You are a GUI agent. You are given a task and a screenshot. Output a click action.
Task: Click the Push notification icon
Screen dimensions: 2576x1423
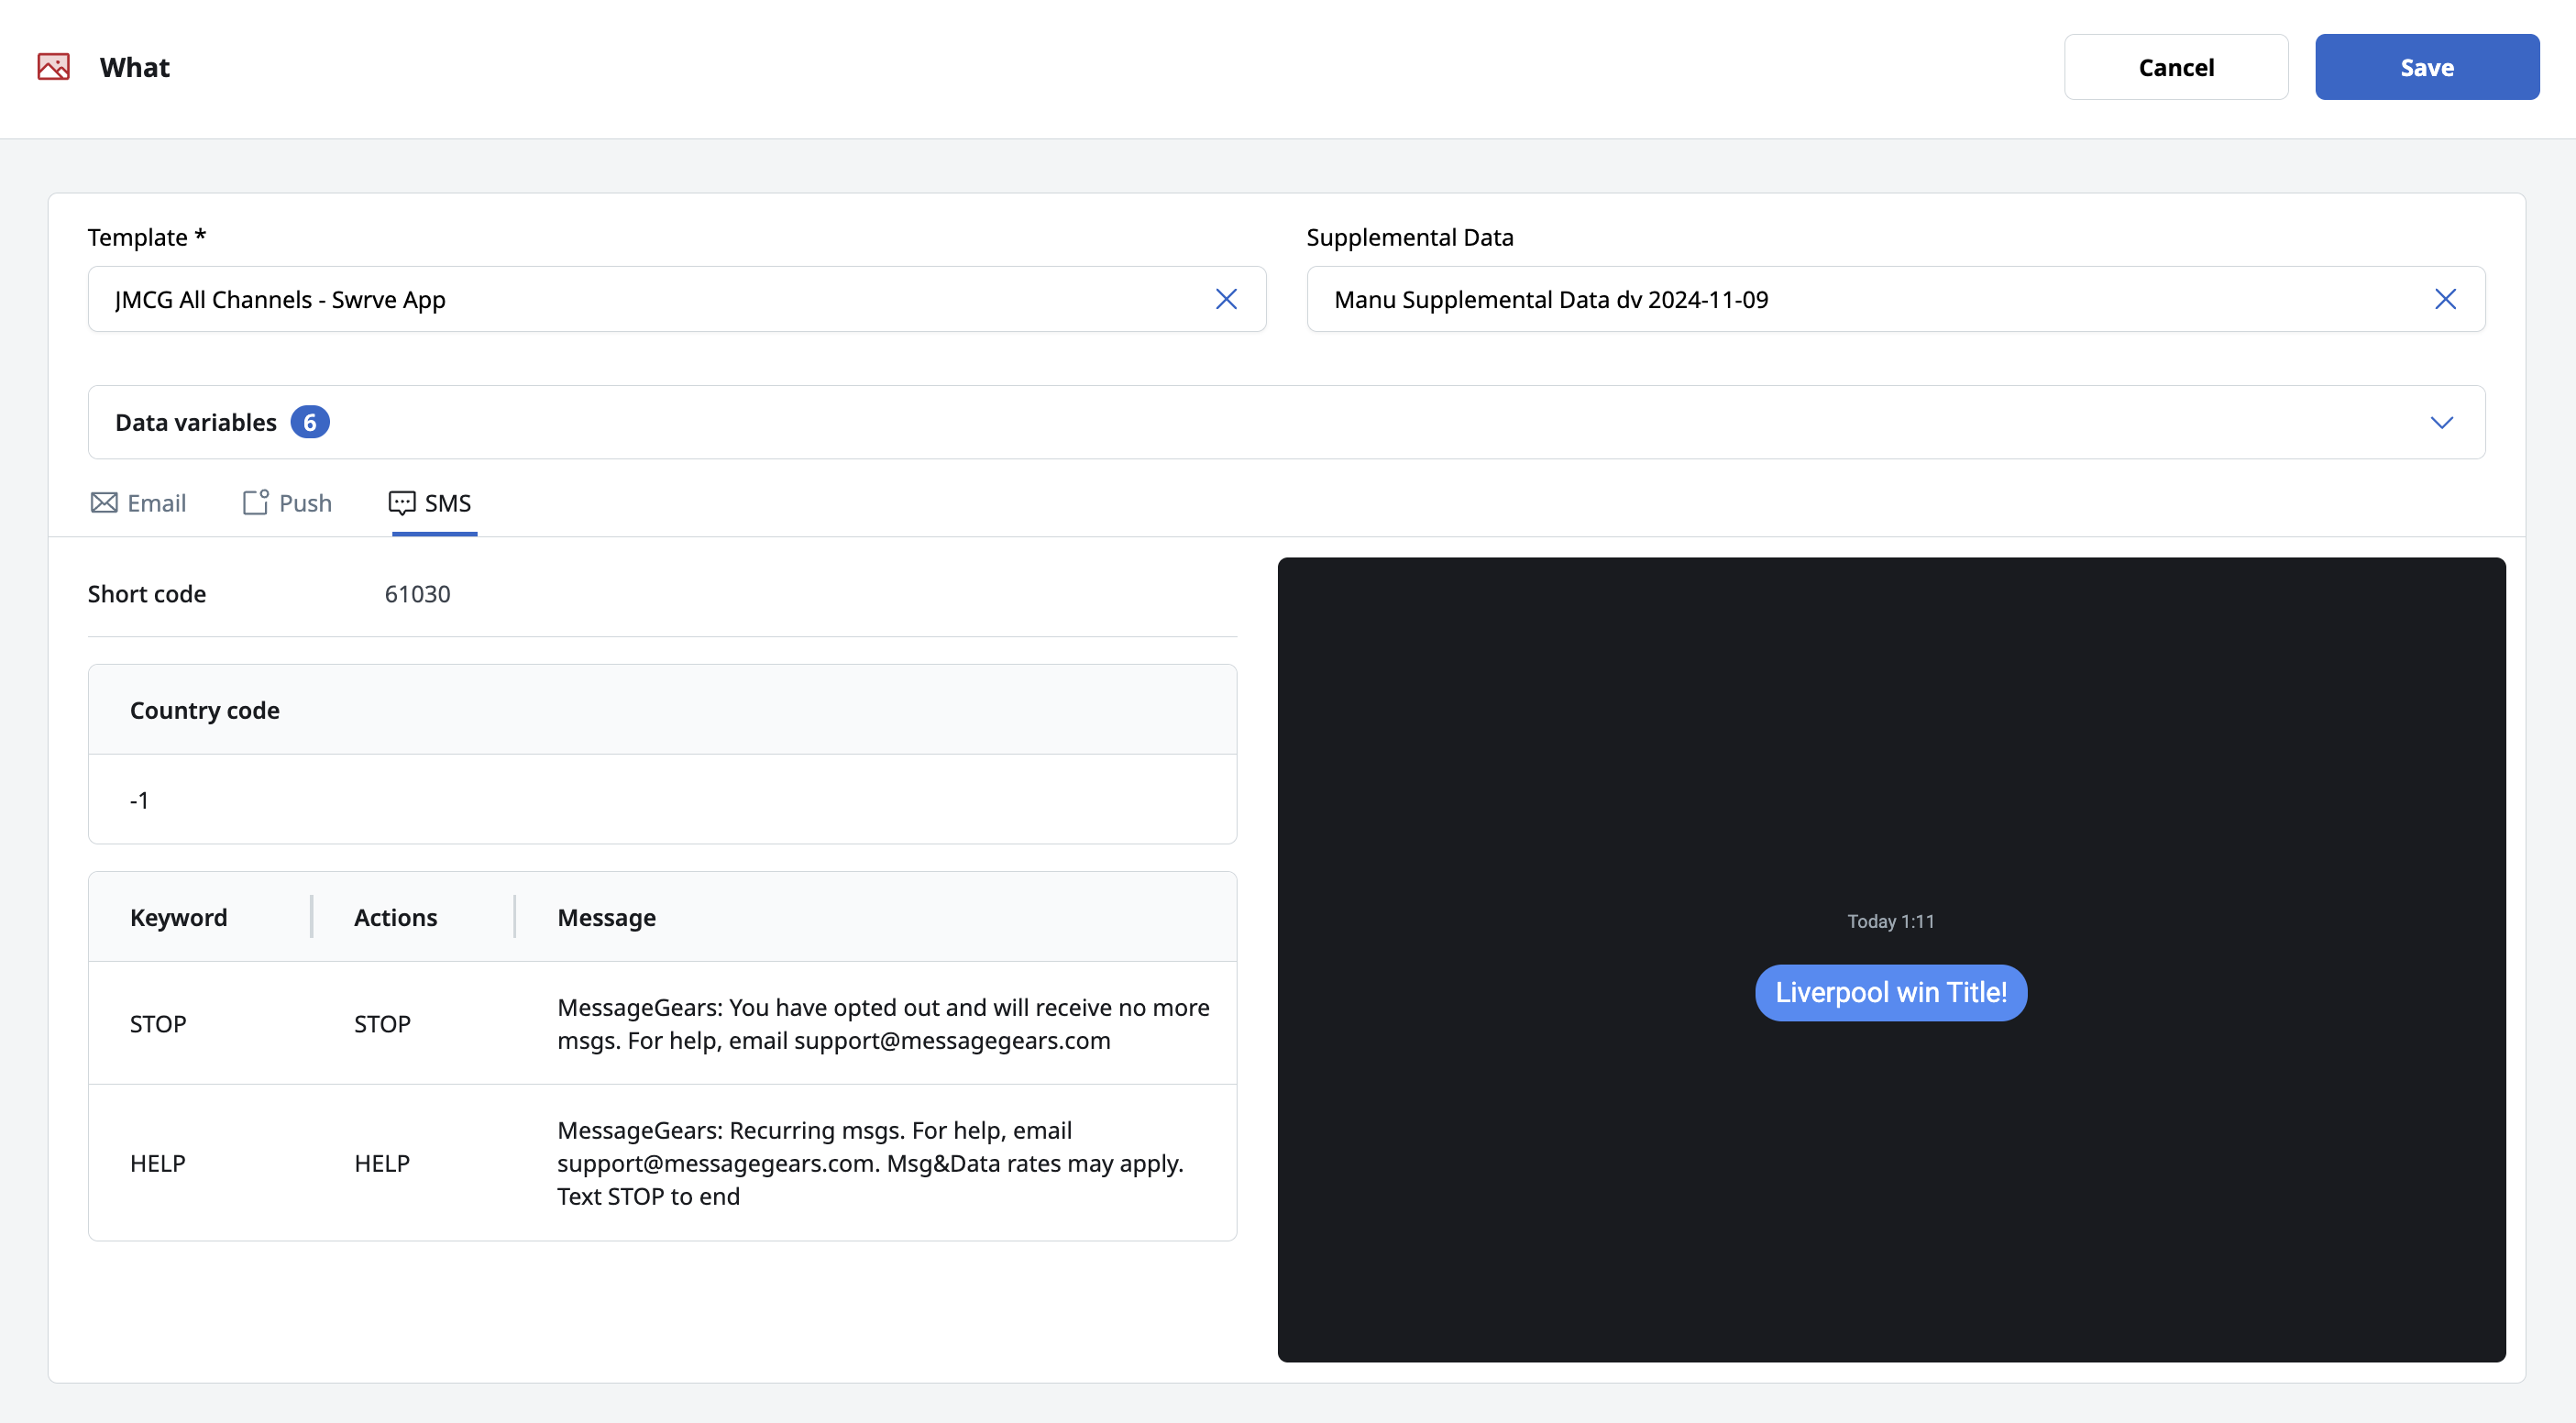click(x=256, y=502)
